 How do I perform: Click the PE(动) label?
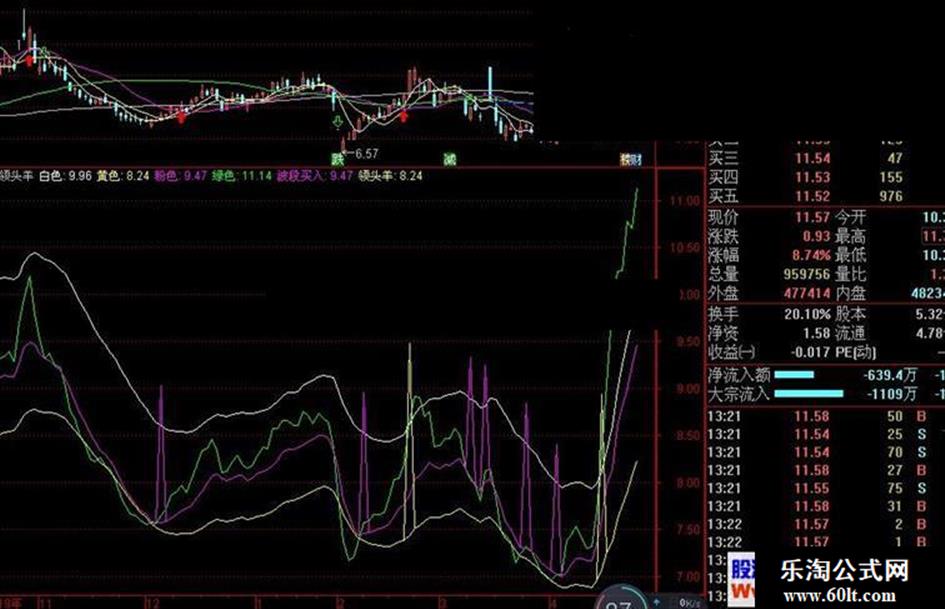(856, 352)
